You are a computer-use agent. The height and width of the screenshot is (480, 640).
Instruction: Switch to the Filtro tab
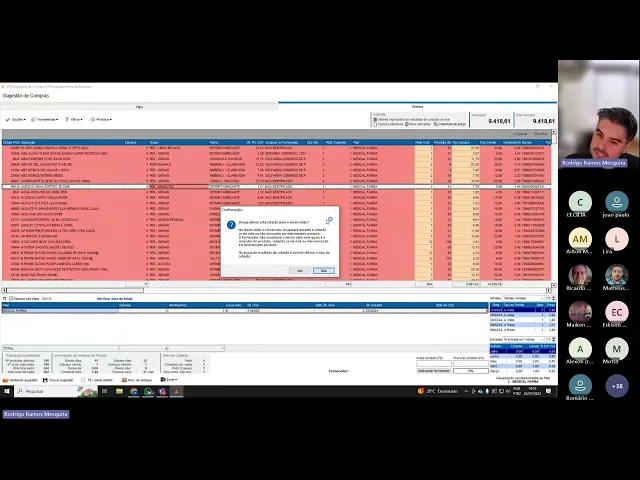pyautogui.click(x=139, y=107)
